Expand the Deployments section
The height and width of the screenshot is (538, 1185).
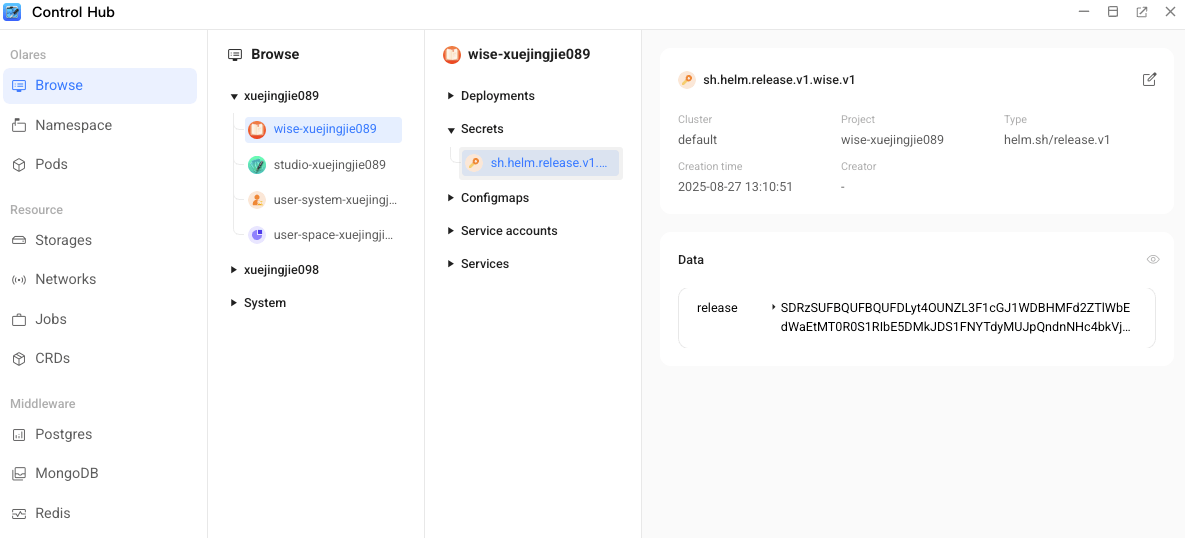click(x=451, y=97)
